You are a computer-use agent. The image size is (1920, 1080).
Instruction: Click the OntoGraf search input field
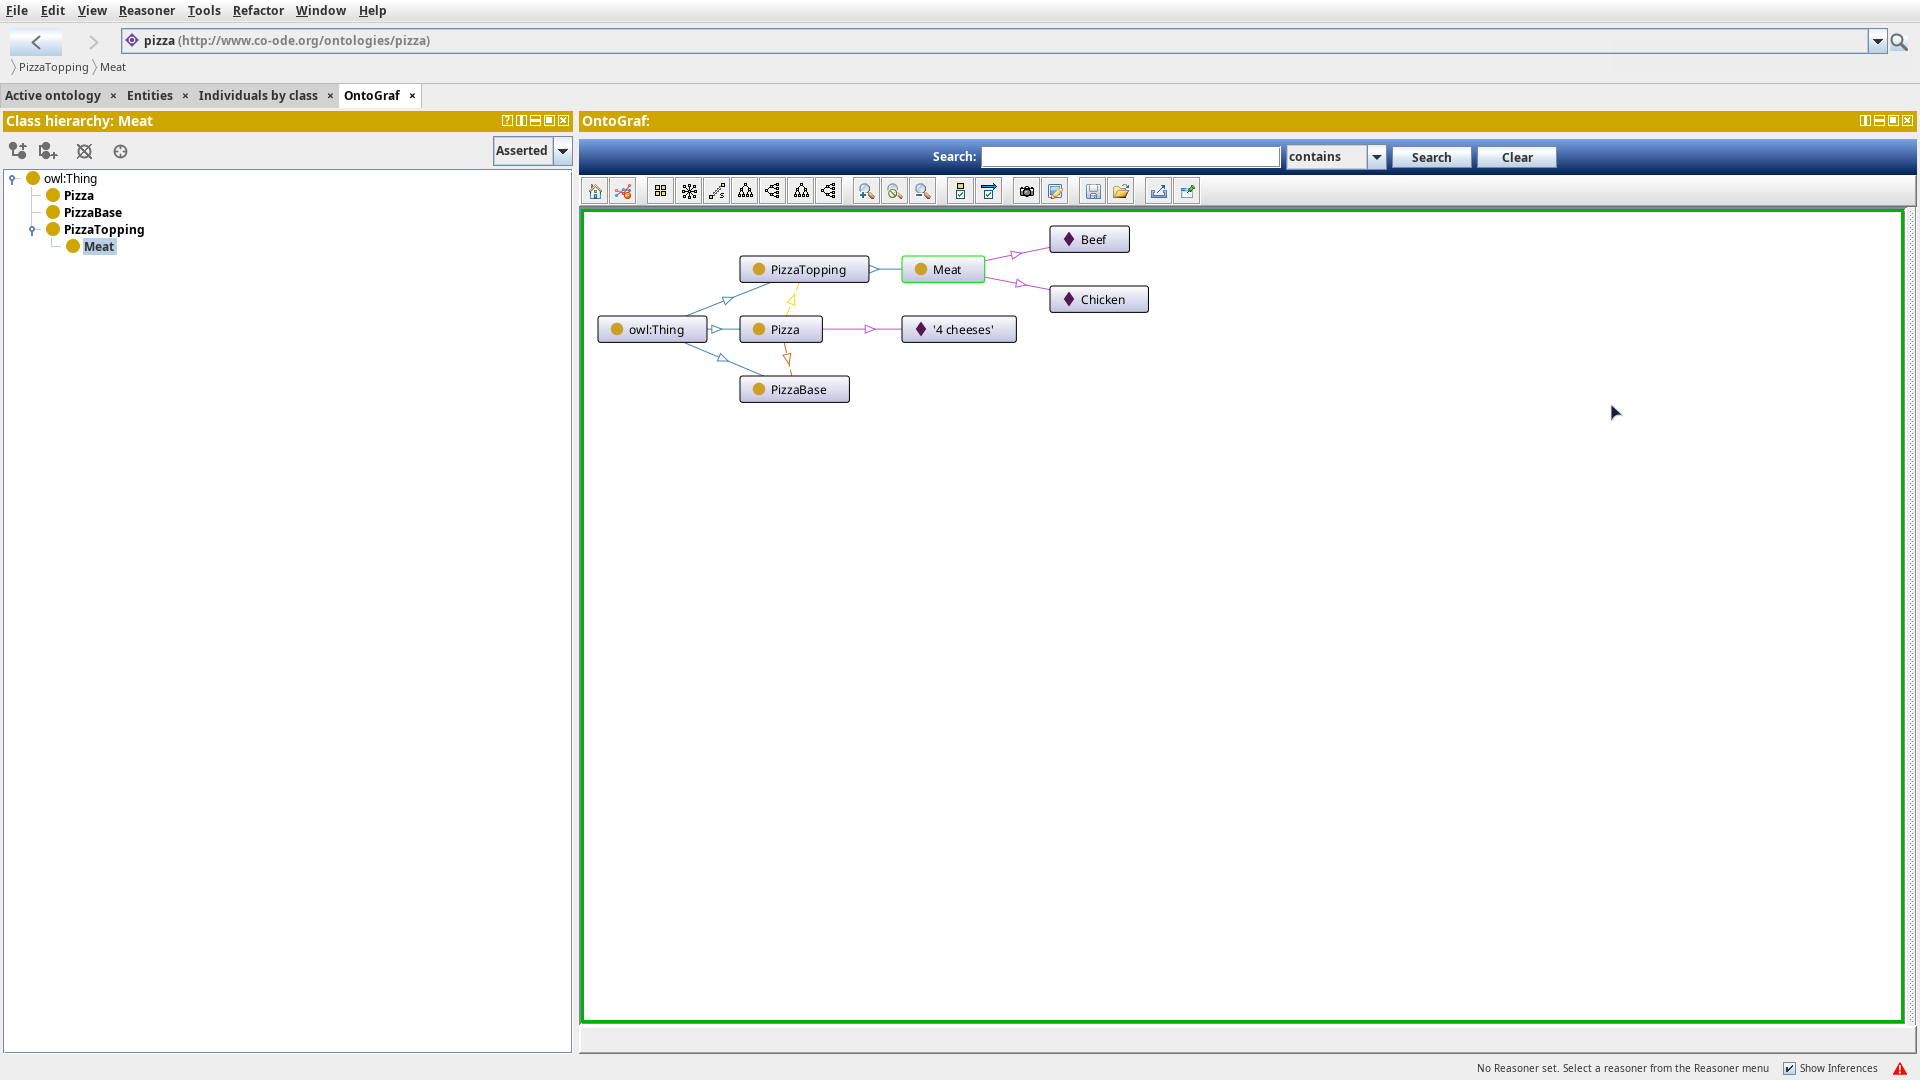(x=1130, y=157)
